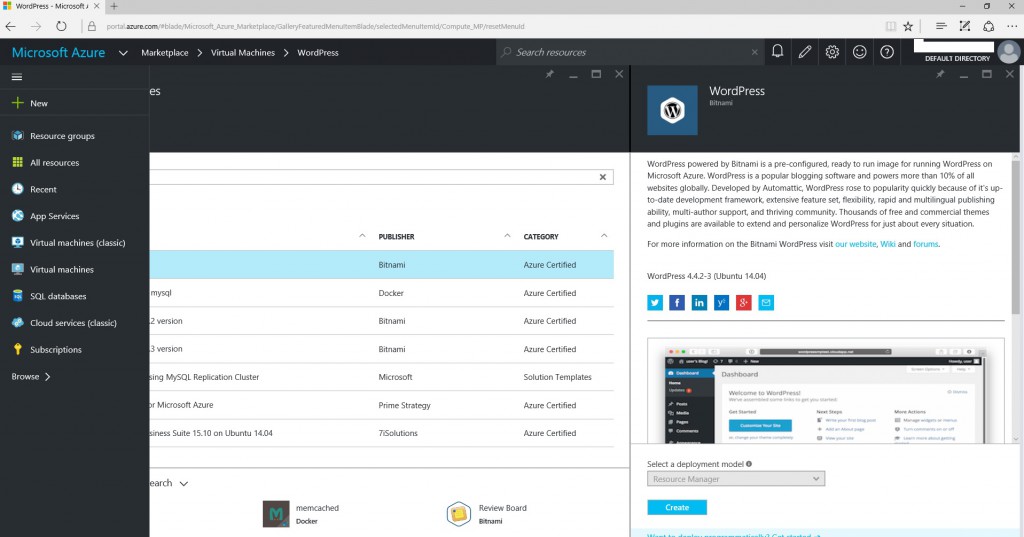This screenshot has width=1024, height=537.
Task: Select the highlighted Bitnami Azure Certified row
Action: [381, 265]
